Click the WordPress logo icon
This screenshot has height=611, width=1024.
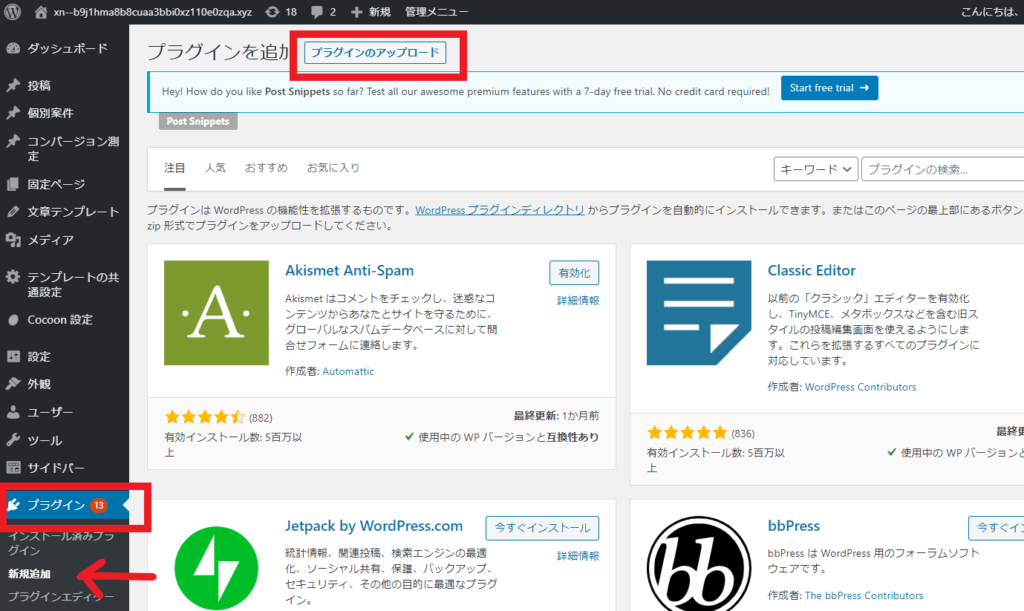coord(12,12)
